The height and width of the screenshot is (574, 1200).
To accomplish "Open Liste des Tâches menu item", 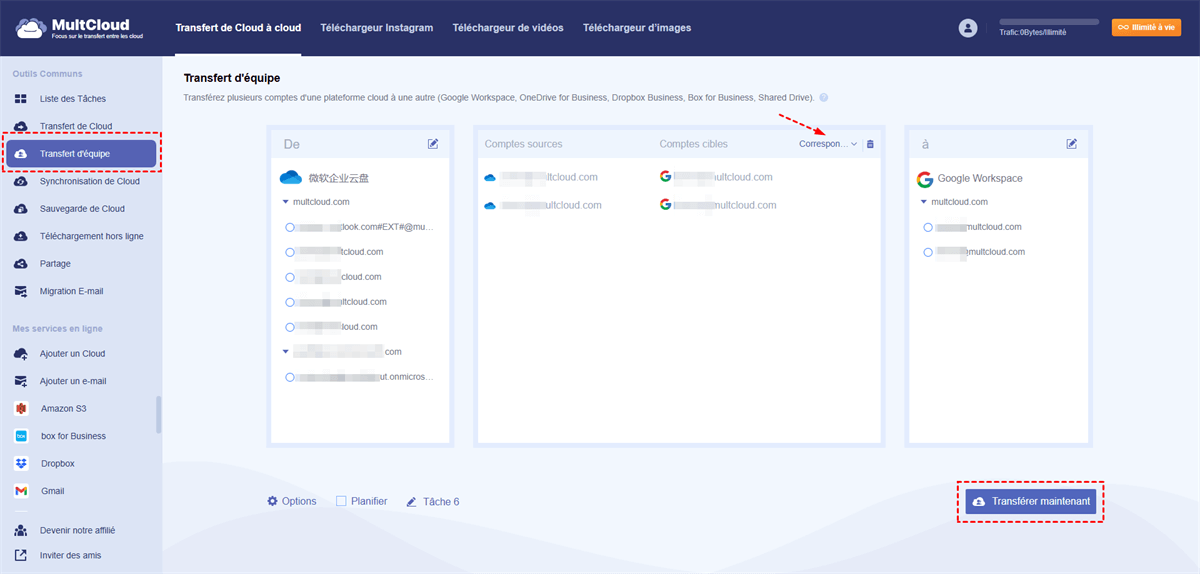I will (73, 99).
